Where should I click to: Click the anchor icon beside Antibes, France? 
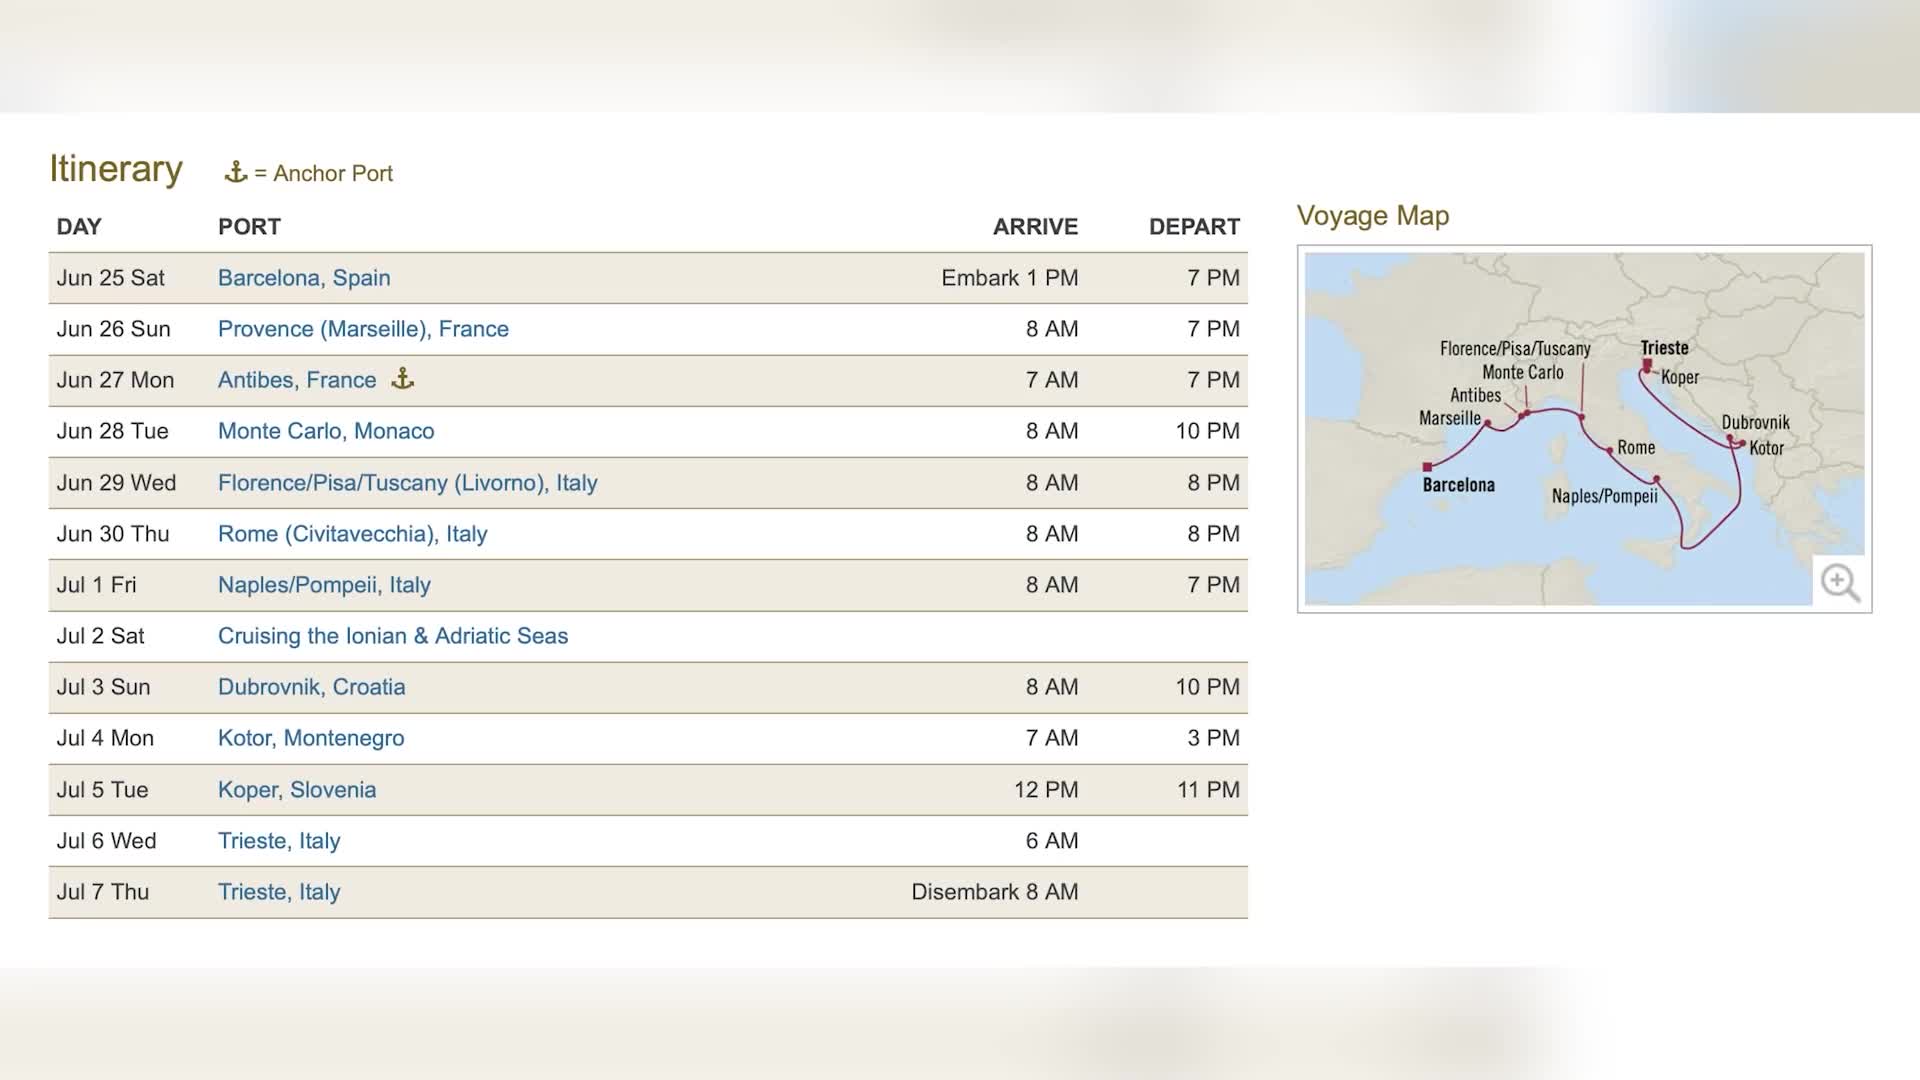pyautogui.click(x=402, y=379)
